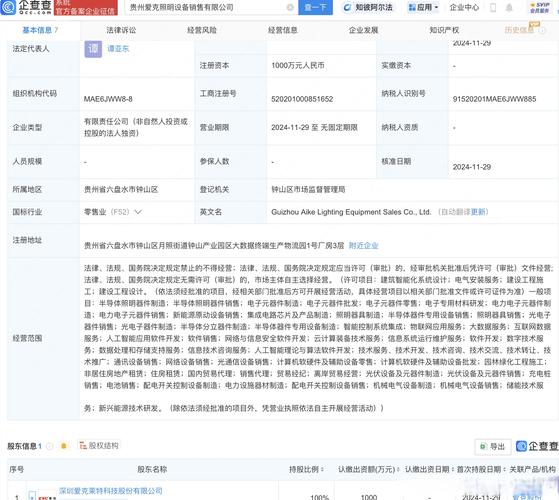Select registration authority 钟山区市场监督管理局

pyautogui.click(x=308, y=190)
